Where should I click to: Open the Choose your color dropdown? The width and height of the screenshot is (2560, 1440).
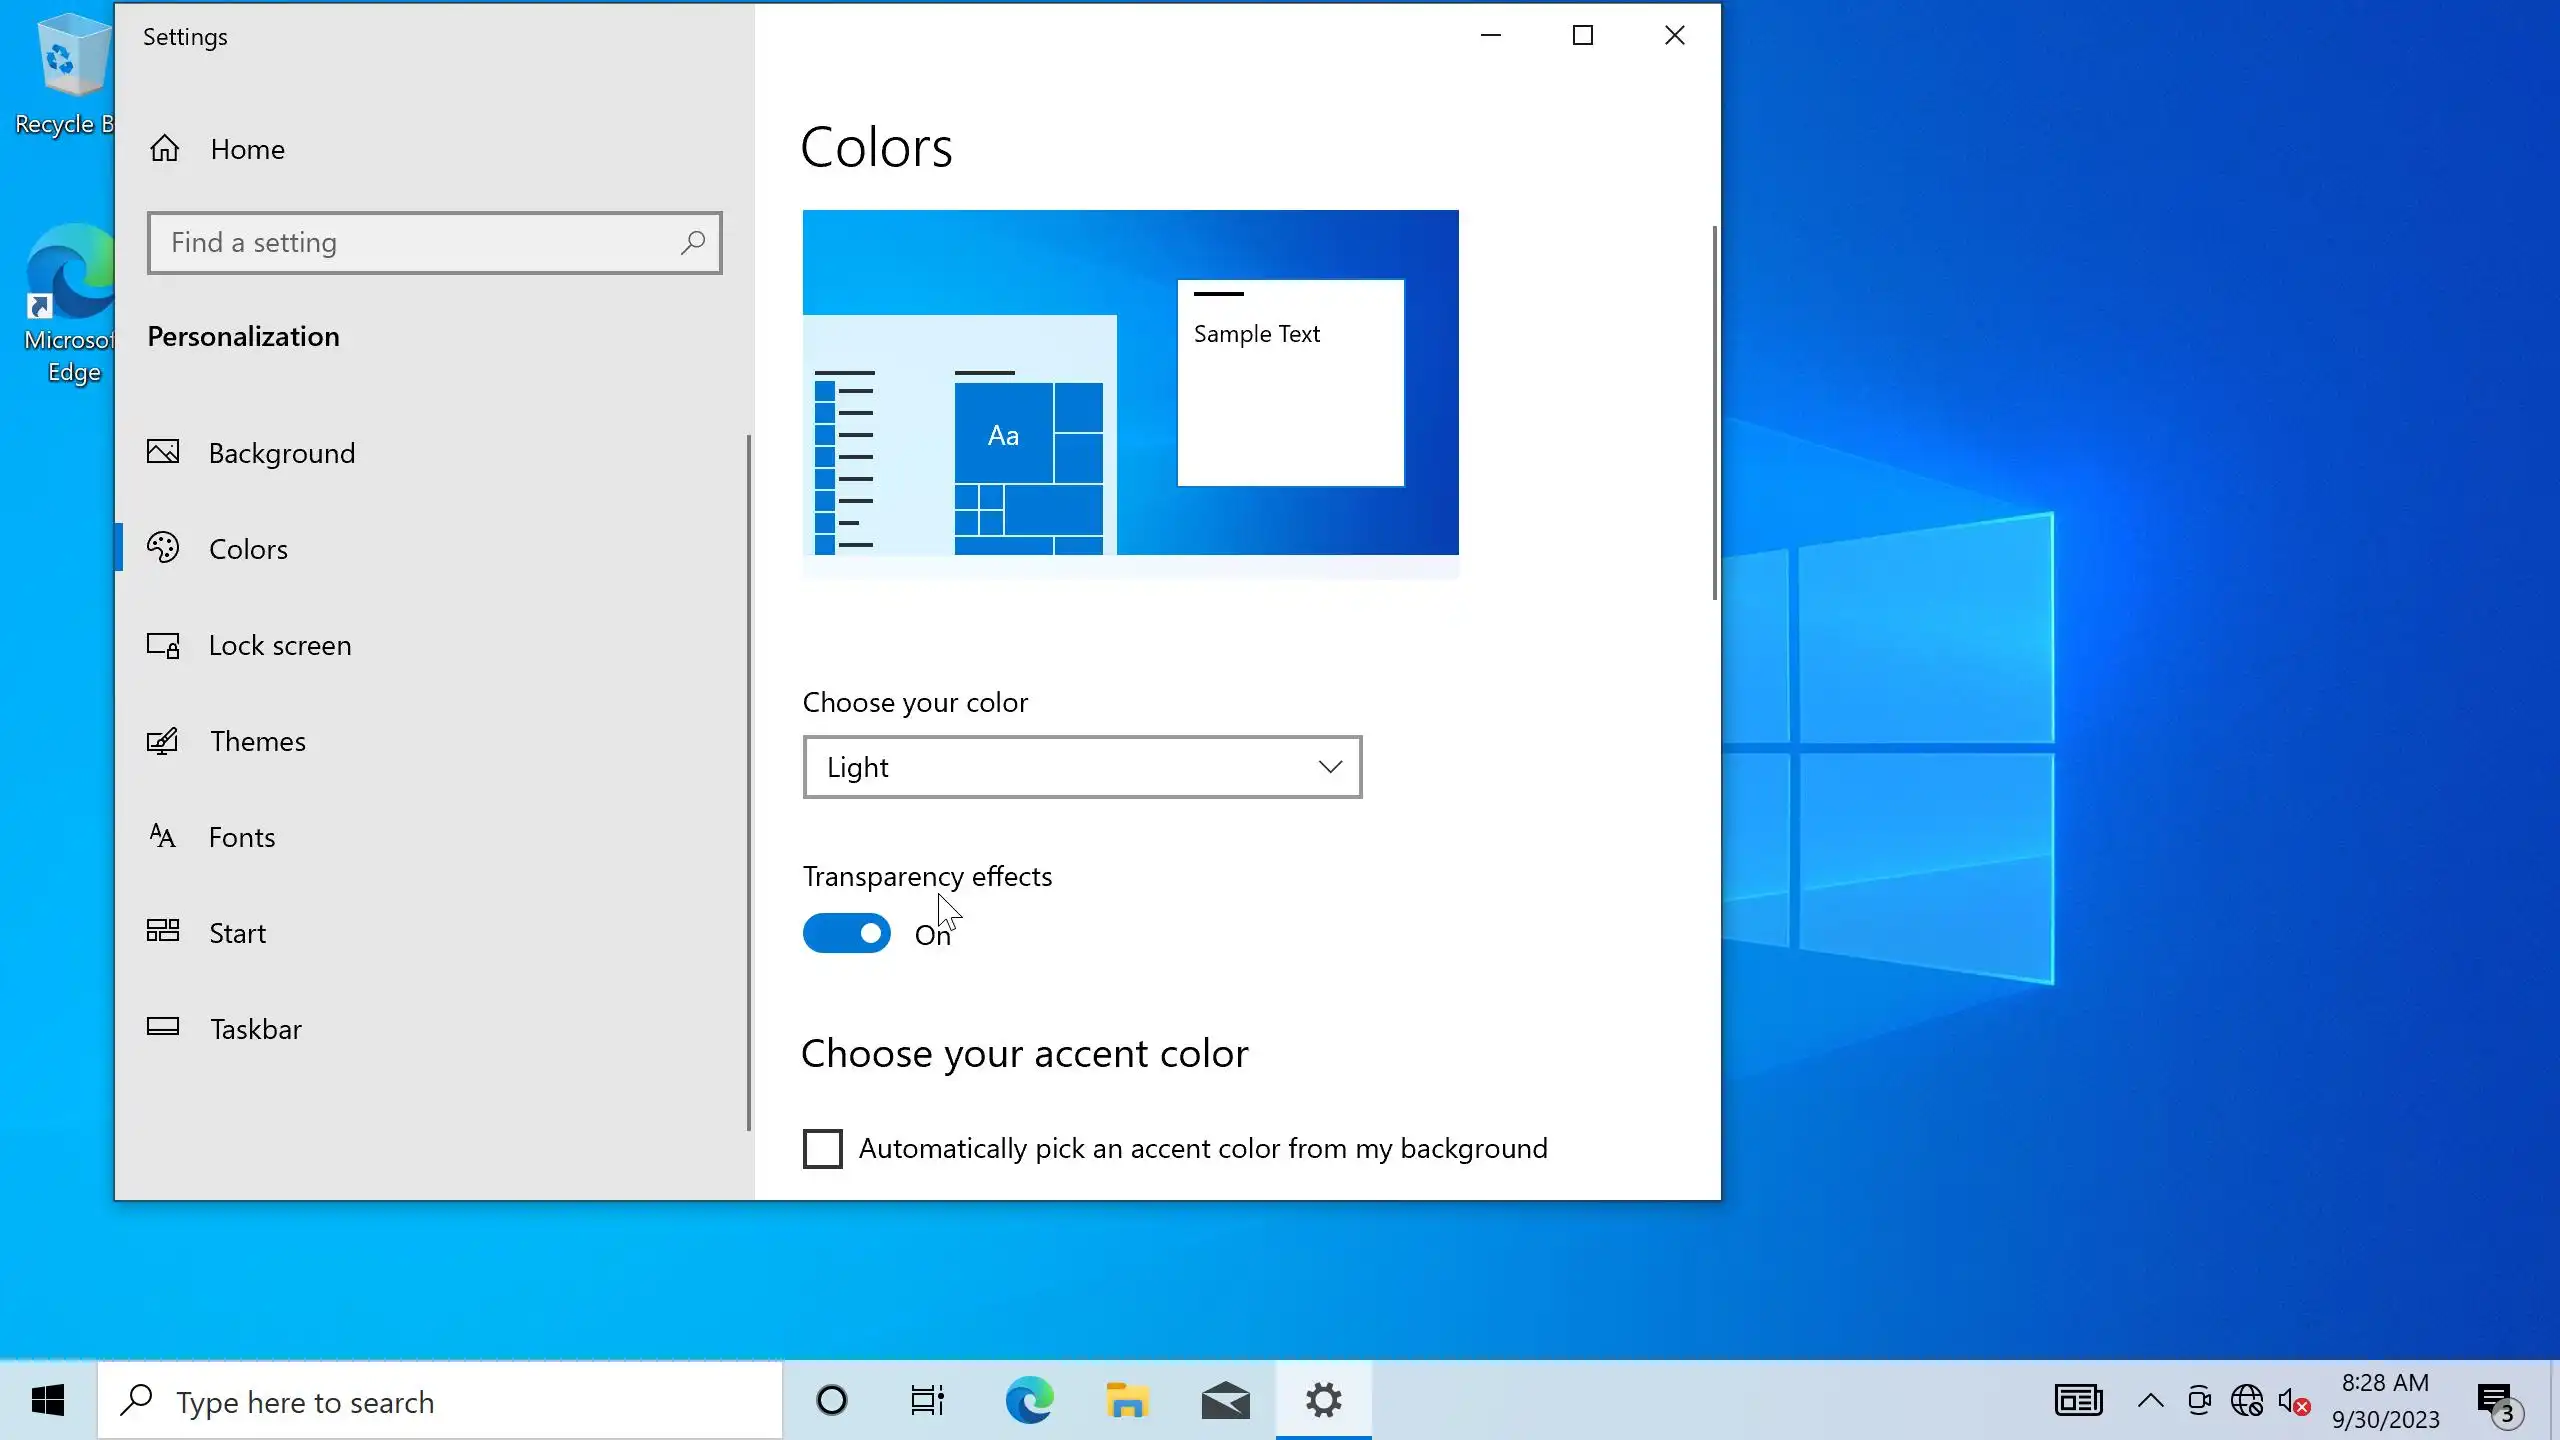point(1082,767)
